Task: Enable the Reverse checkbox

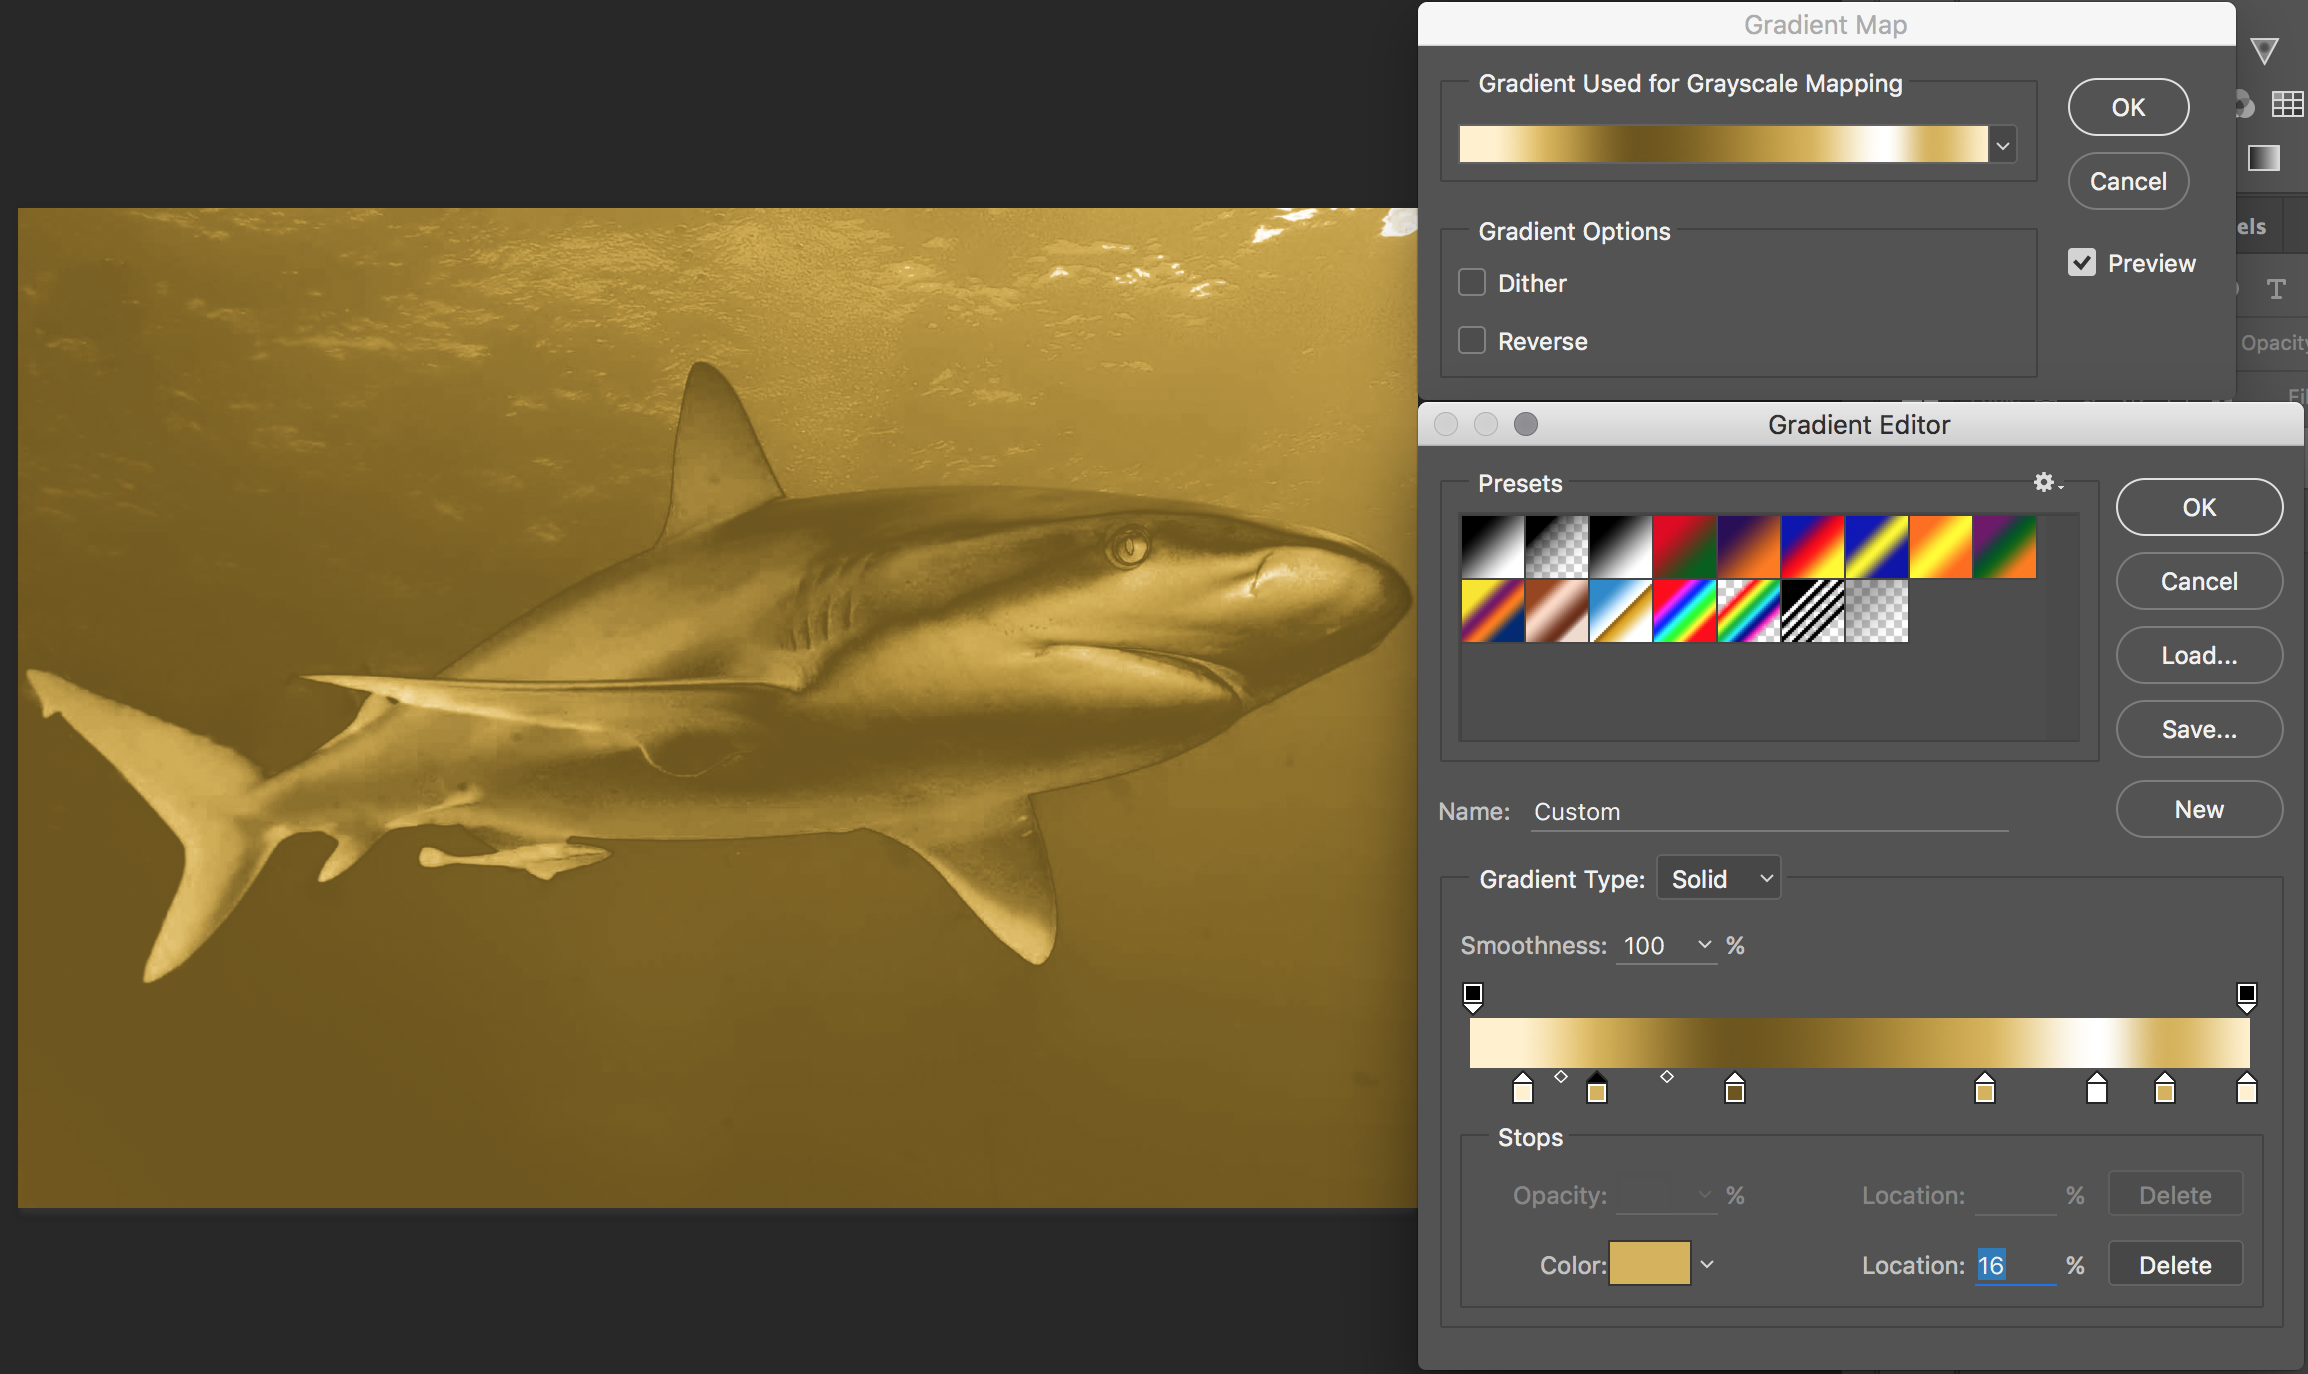Action: (x=1472, y=341)
